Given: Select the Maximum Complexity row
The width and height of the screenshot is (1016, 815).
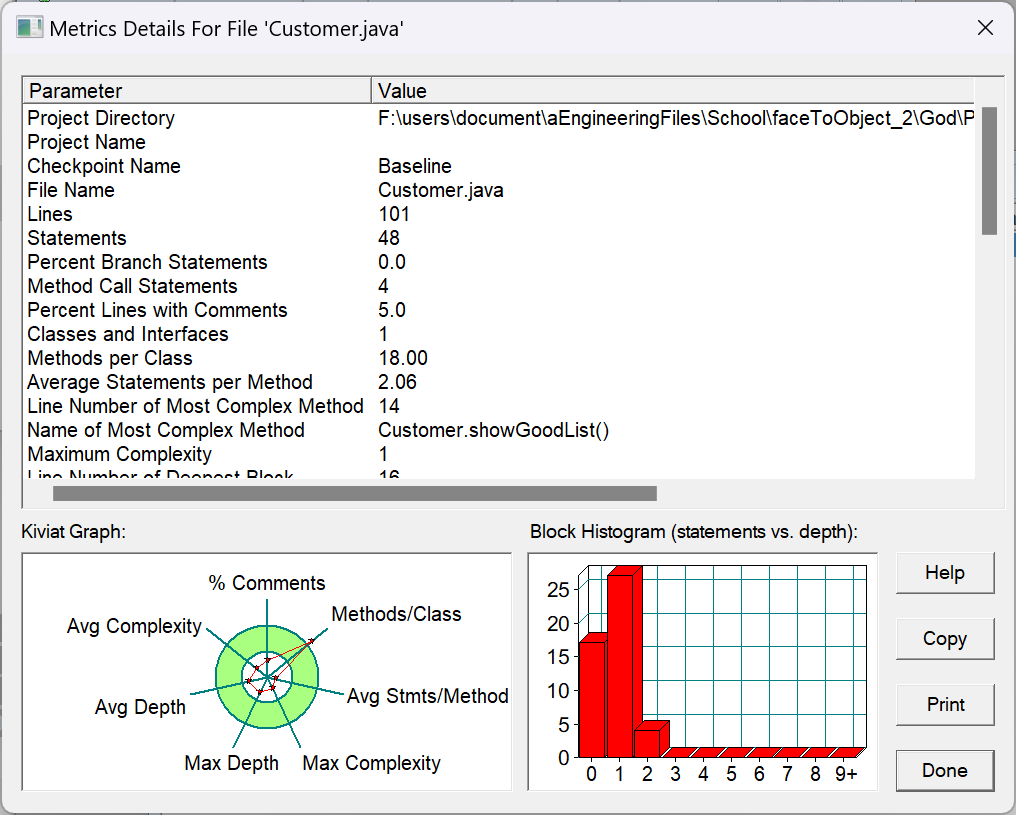Looking at the screenshot, I should pos(499,453).
